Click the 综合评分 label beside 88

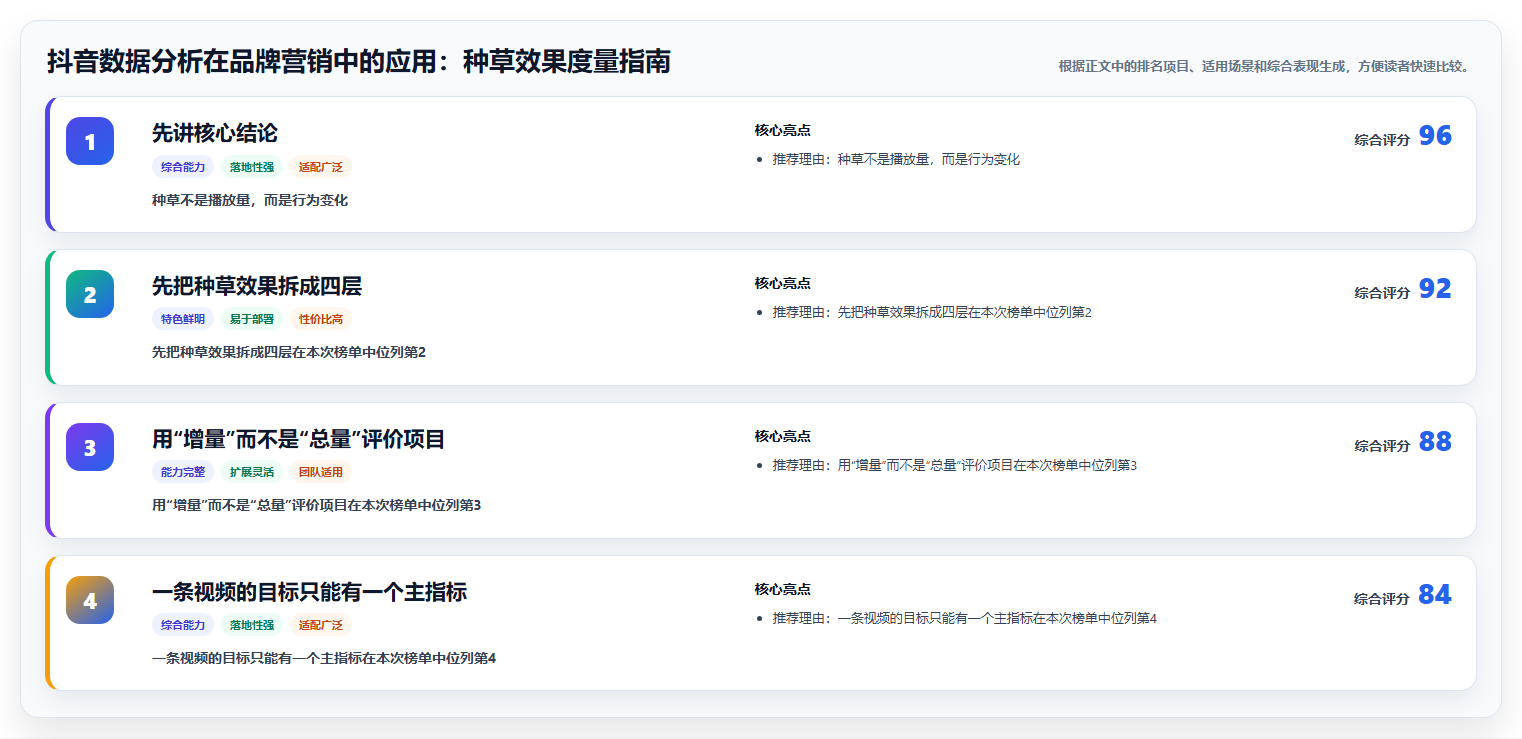tap(1382, 446)
